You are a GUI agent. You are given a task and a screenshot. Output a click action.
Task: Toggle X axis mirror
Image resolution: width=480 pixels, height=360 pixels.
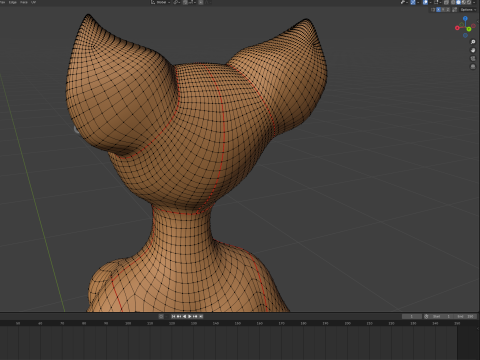click(x=438, y=10)
